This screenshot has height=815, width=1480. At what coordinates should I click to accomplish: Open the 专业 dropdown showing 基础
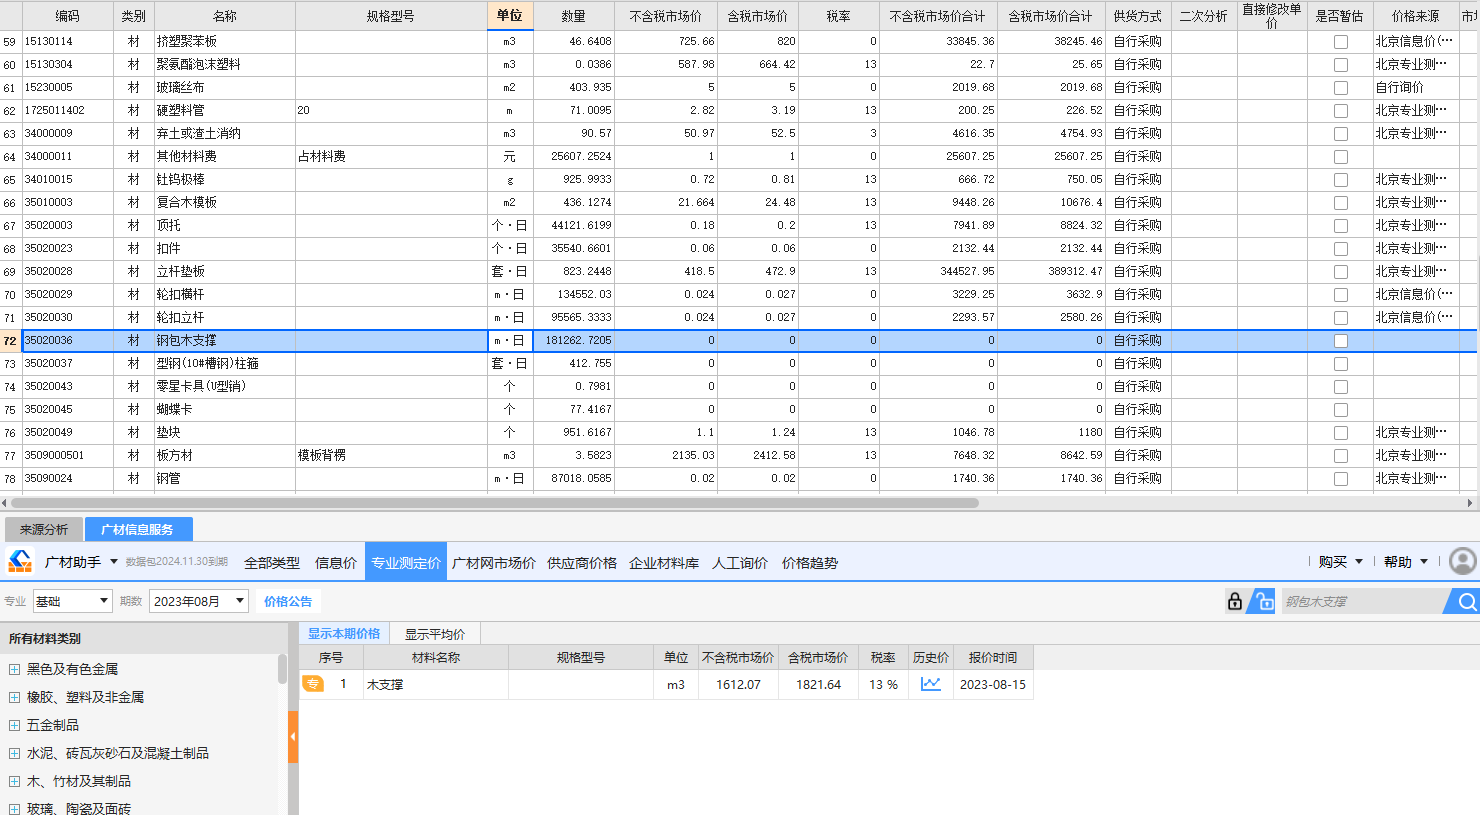(x=72, y=601)
